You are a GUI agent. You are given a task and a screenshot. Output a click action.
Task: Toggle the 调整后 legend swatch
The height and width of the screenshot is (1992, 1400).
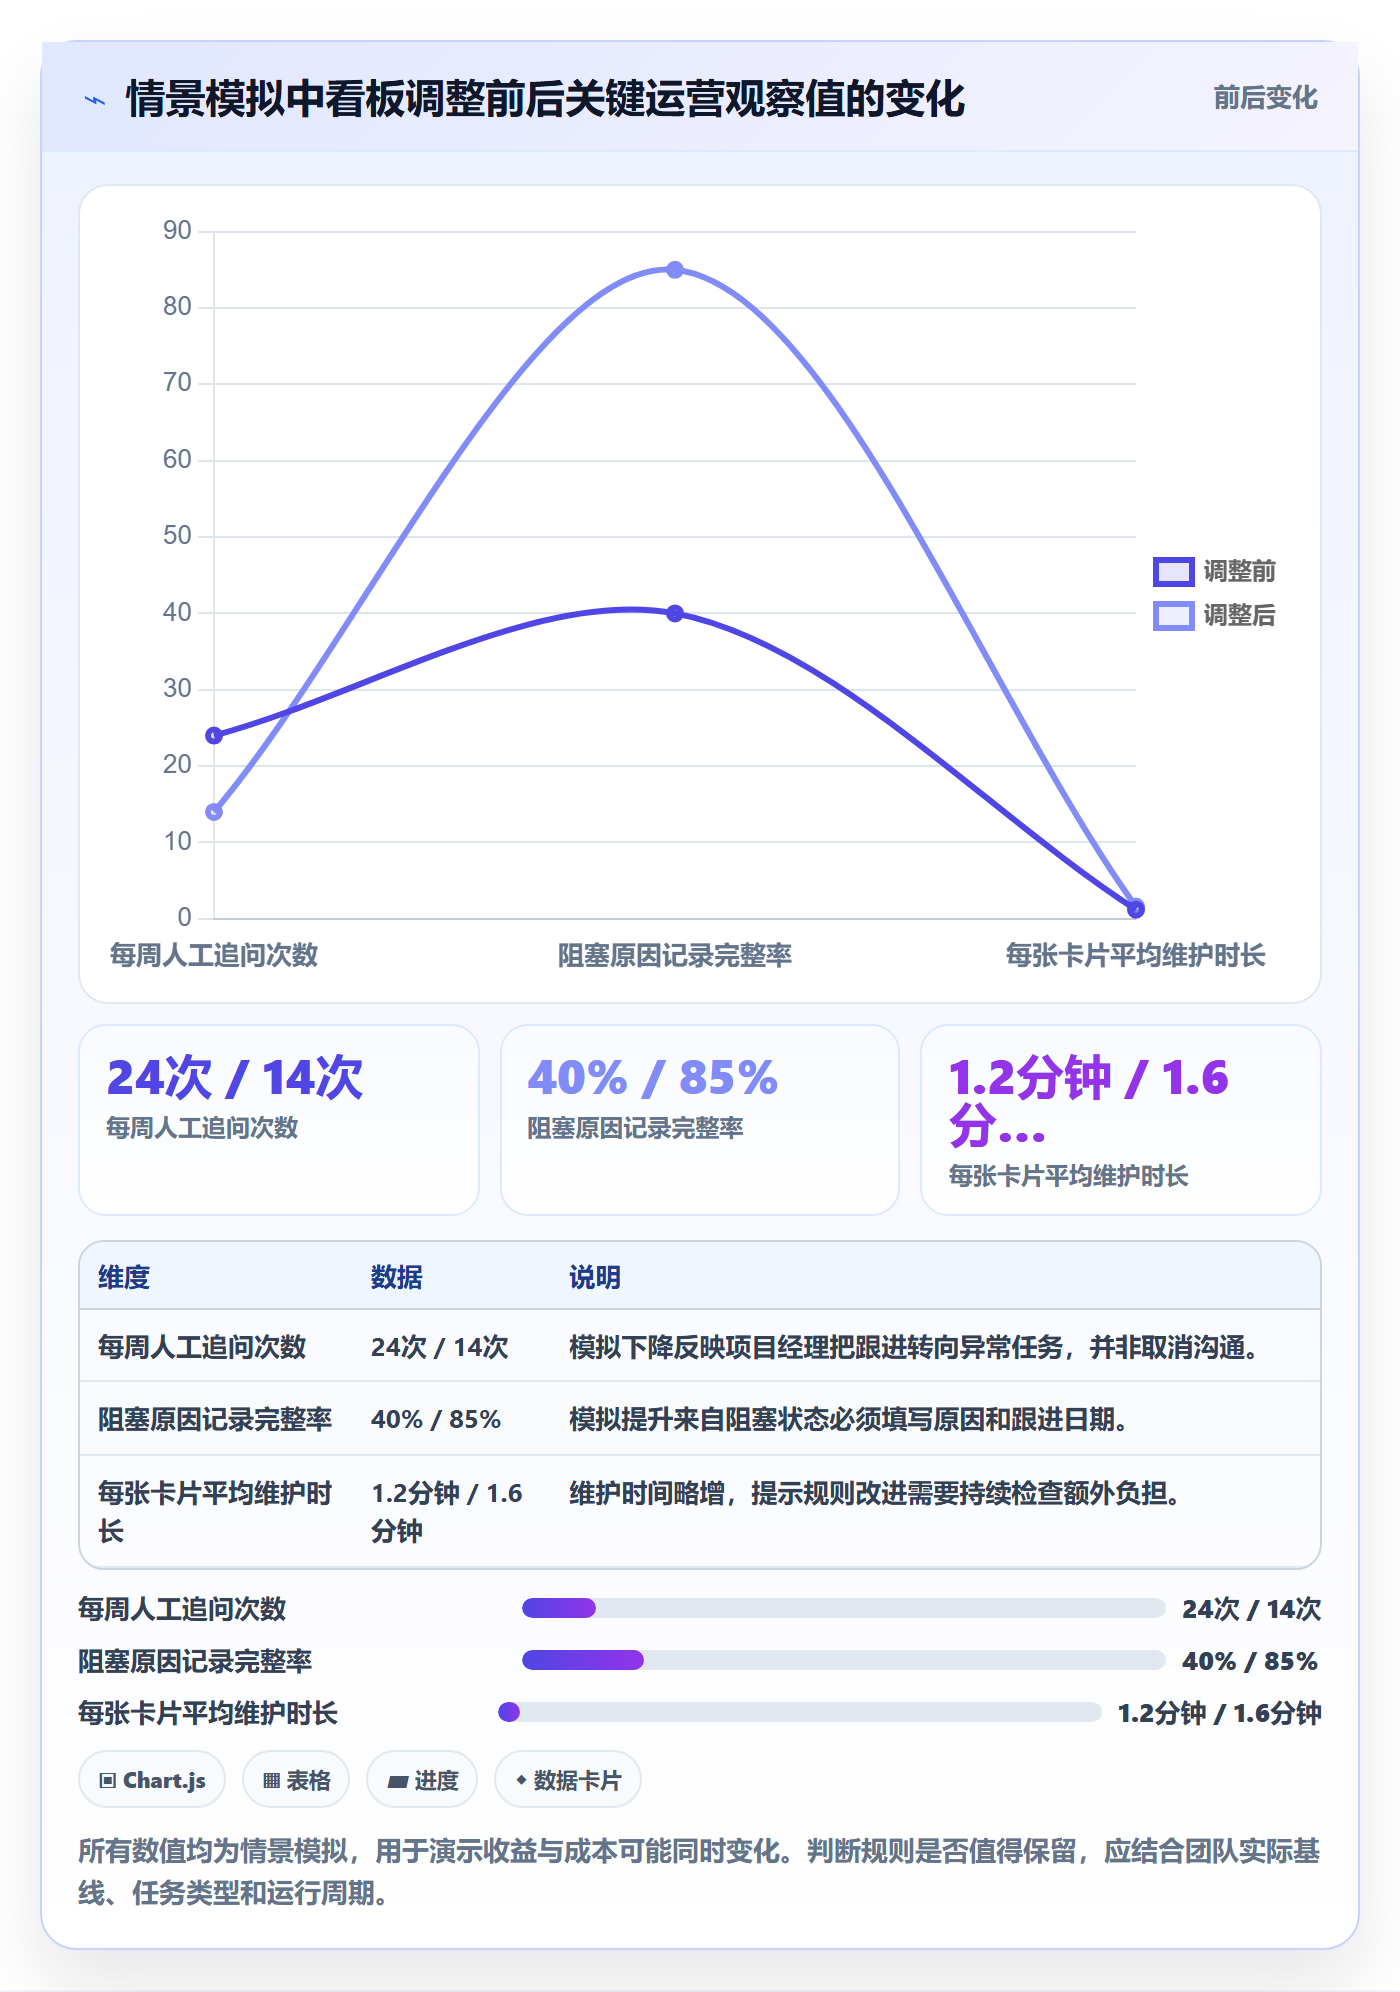point(1173,615)
